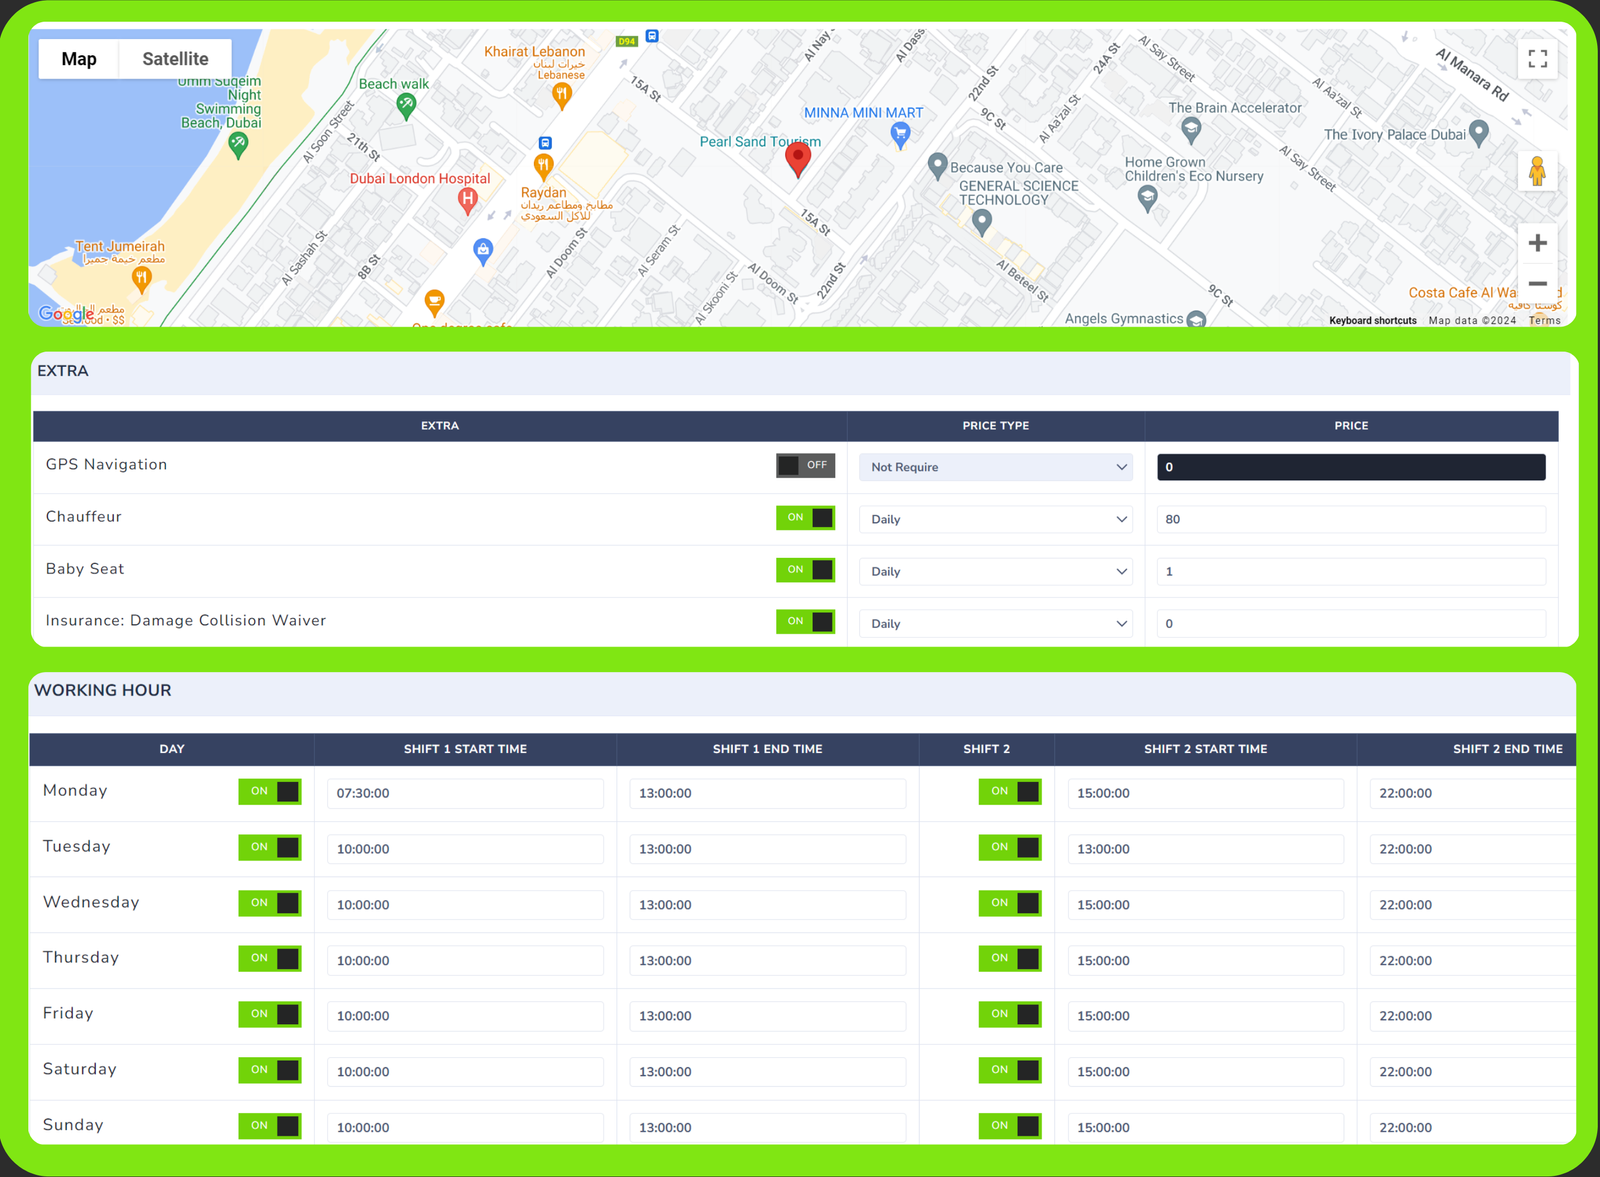Turn off the Chauffeur extra toggle
The image size is (1600, 1177).
pos(805,518)
